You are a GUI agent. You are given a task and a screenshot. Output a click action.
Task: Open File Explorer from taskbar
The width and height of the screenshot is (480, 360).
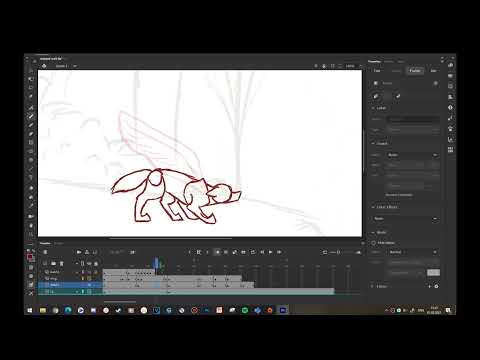click(43, 310)
